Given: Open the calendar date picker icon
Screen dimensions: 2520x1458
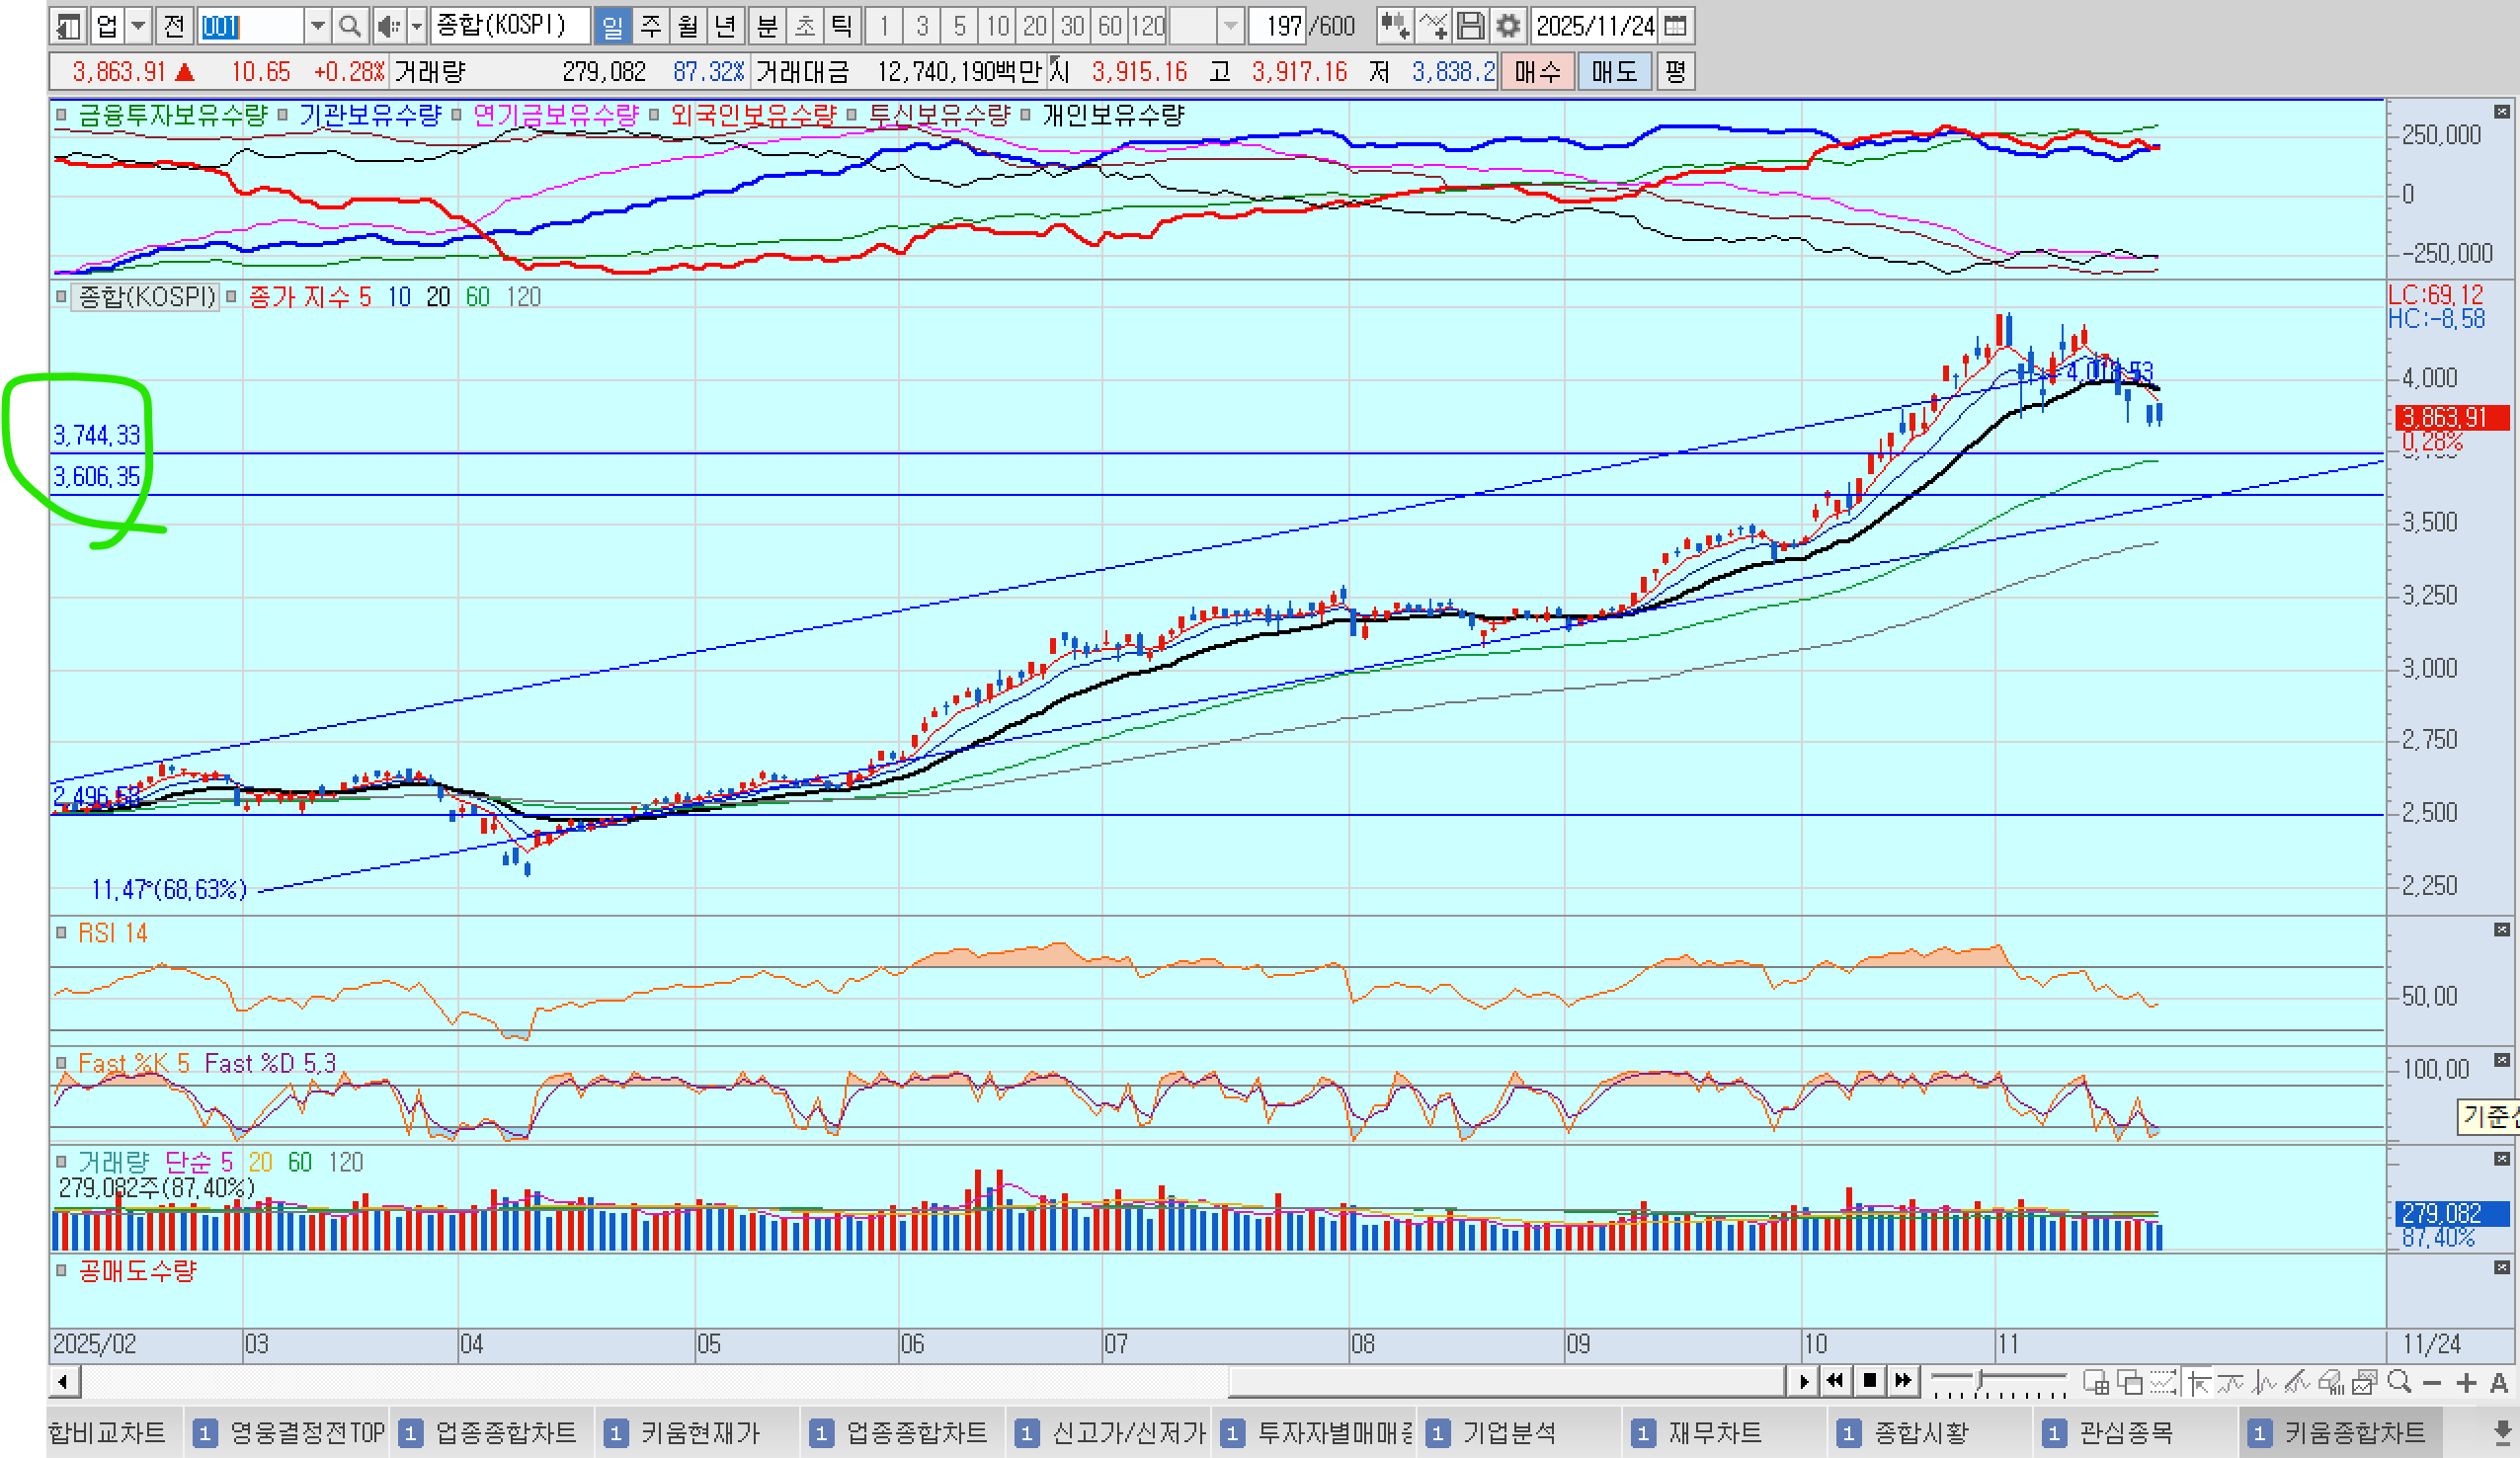Looking at the screenshot, I should [1675, 26].
